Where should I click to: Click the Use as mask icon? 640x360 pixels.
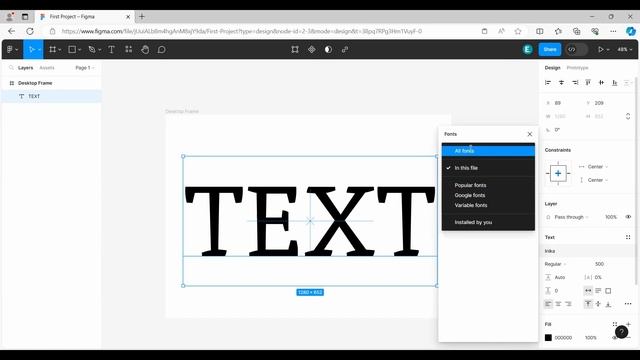click(328, 49)
